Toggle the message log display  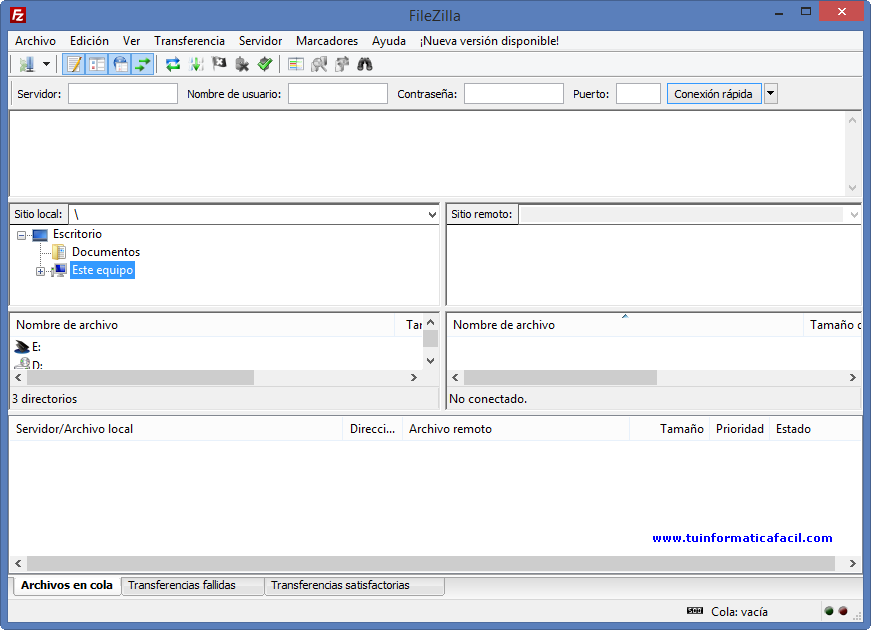coord(74,64)
